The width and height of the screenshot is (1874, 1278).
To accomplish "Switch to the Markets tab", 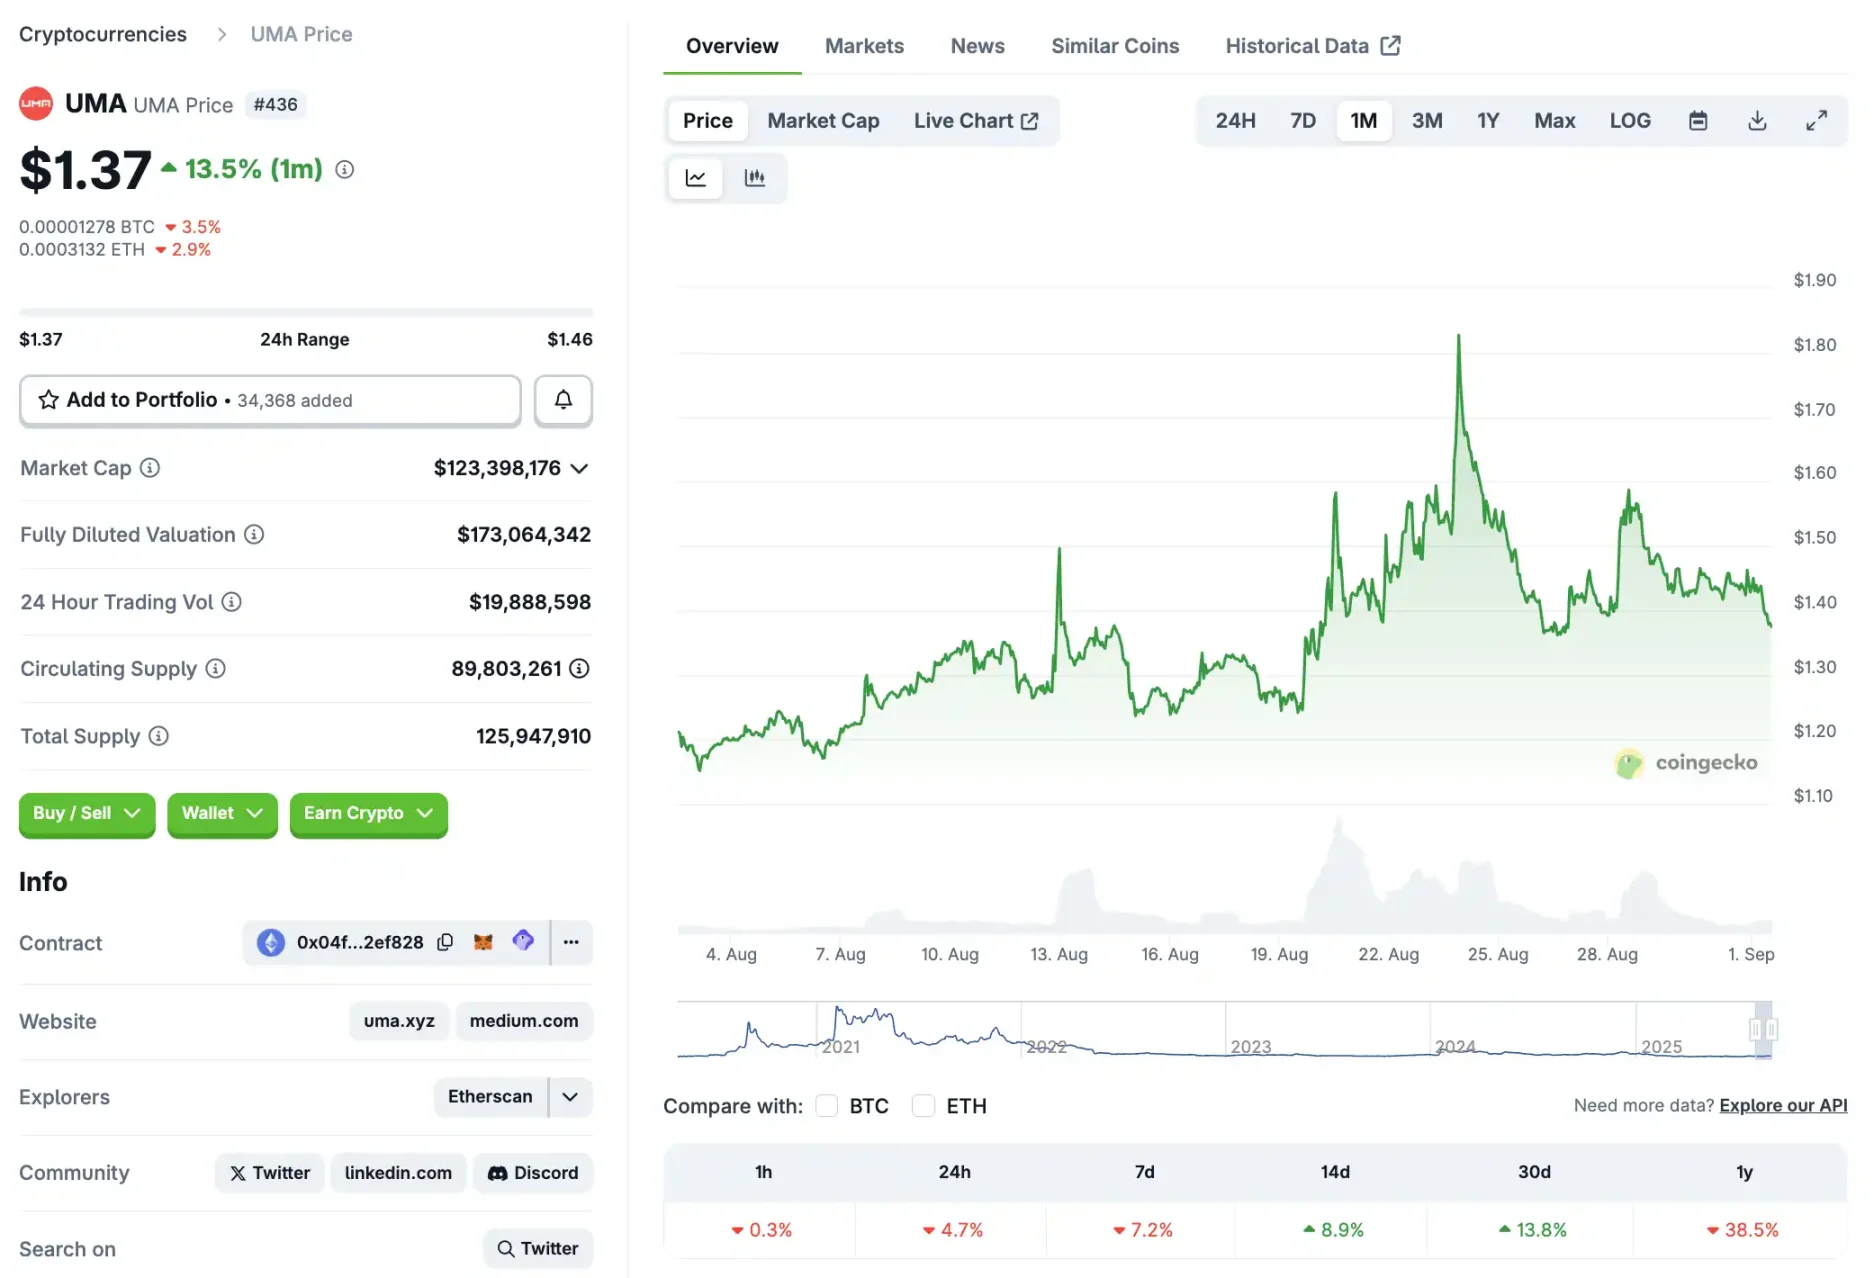I will click(864, 45).
